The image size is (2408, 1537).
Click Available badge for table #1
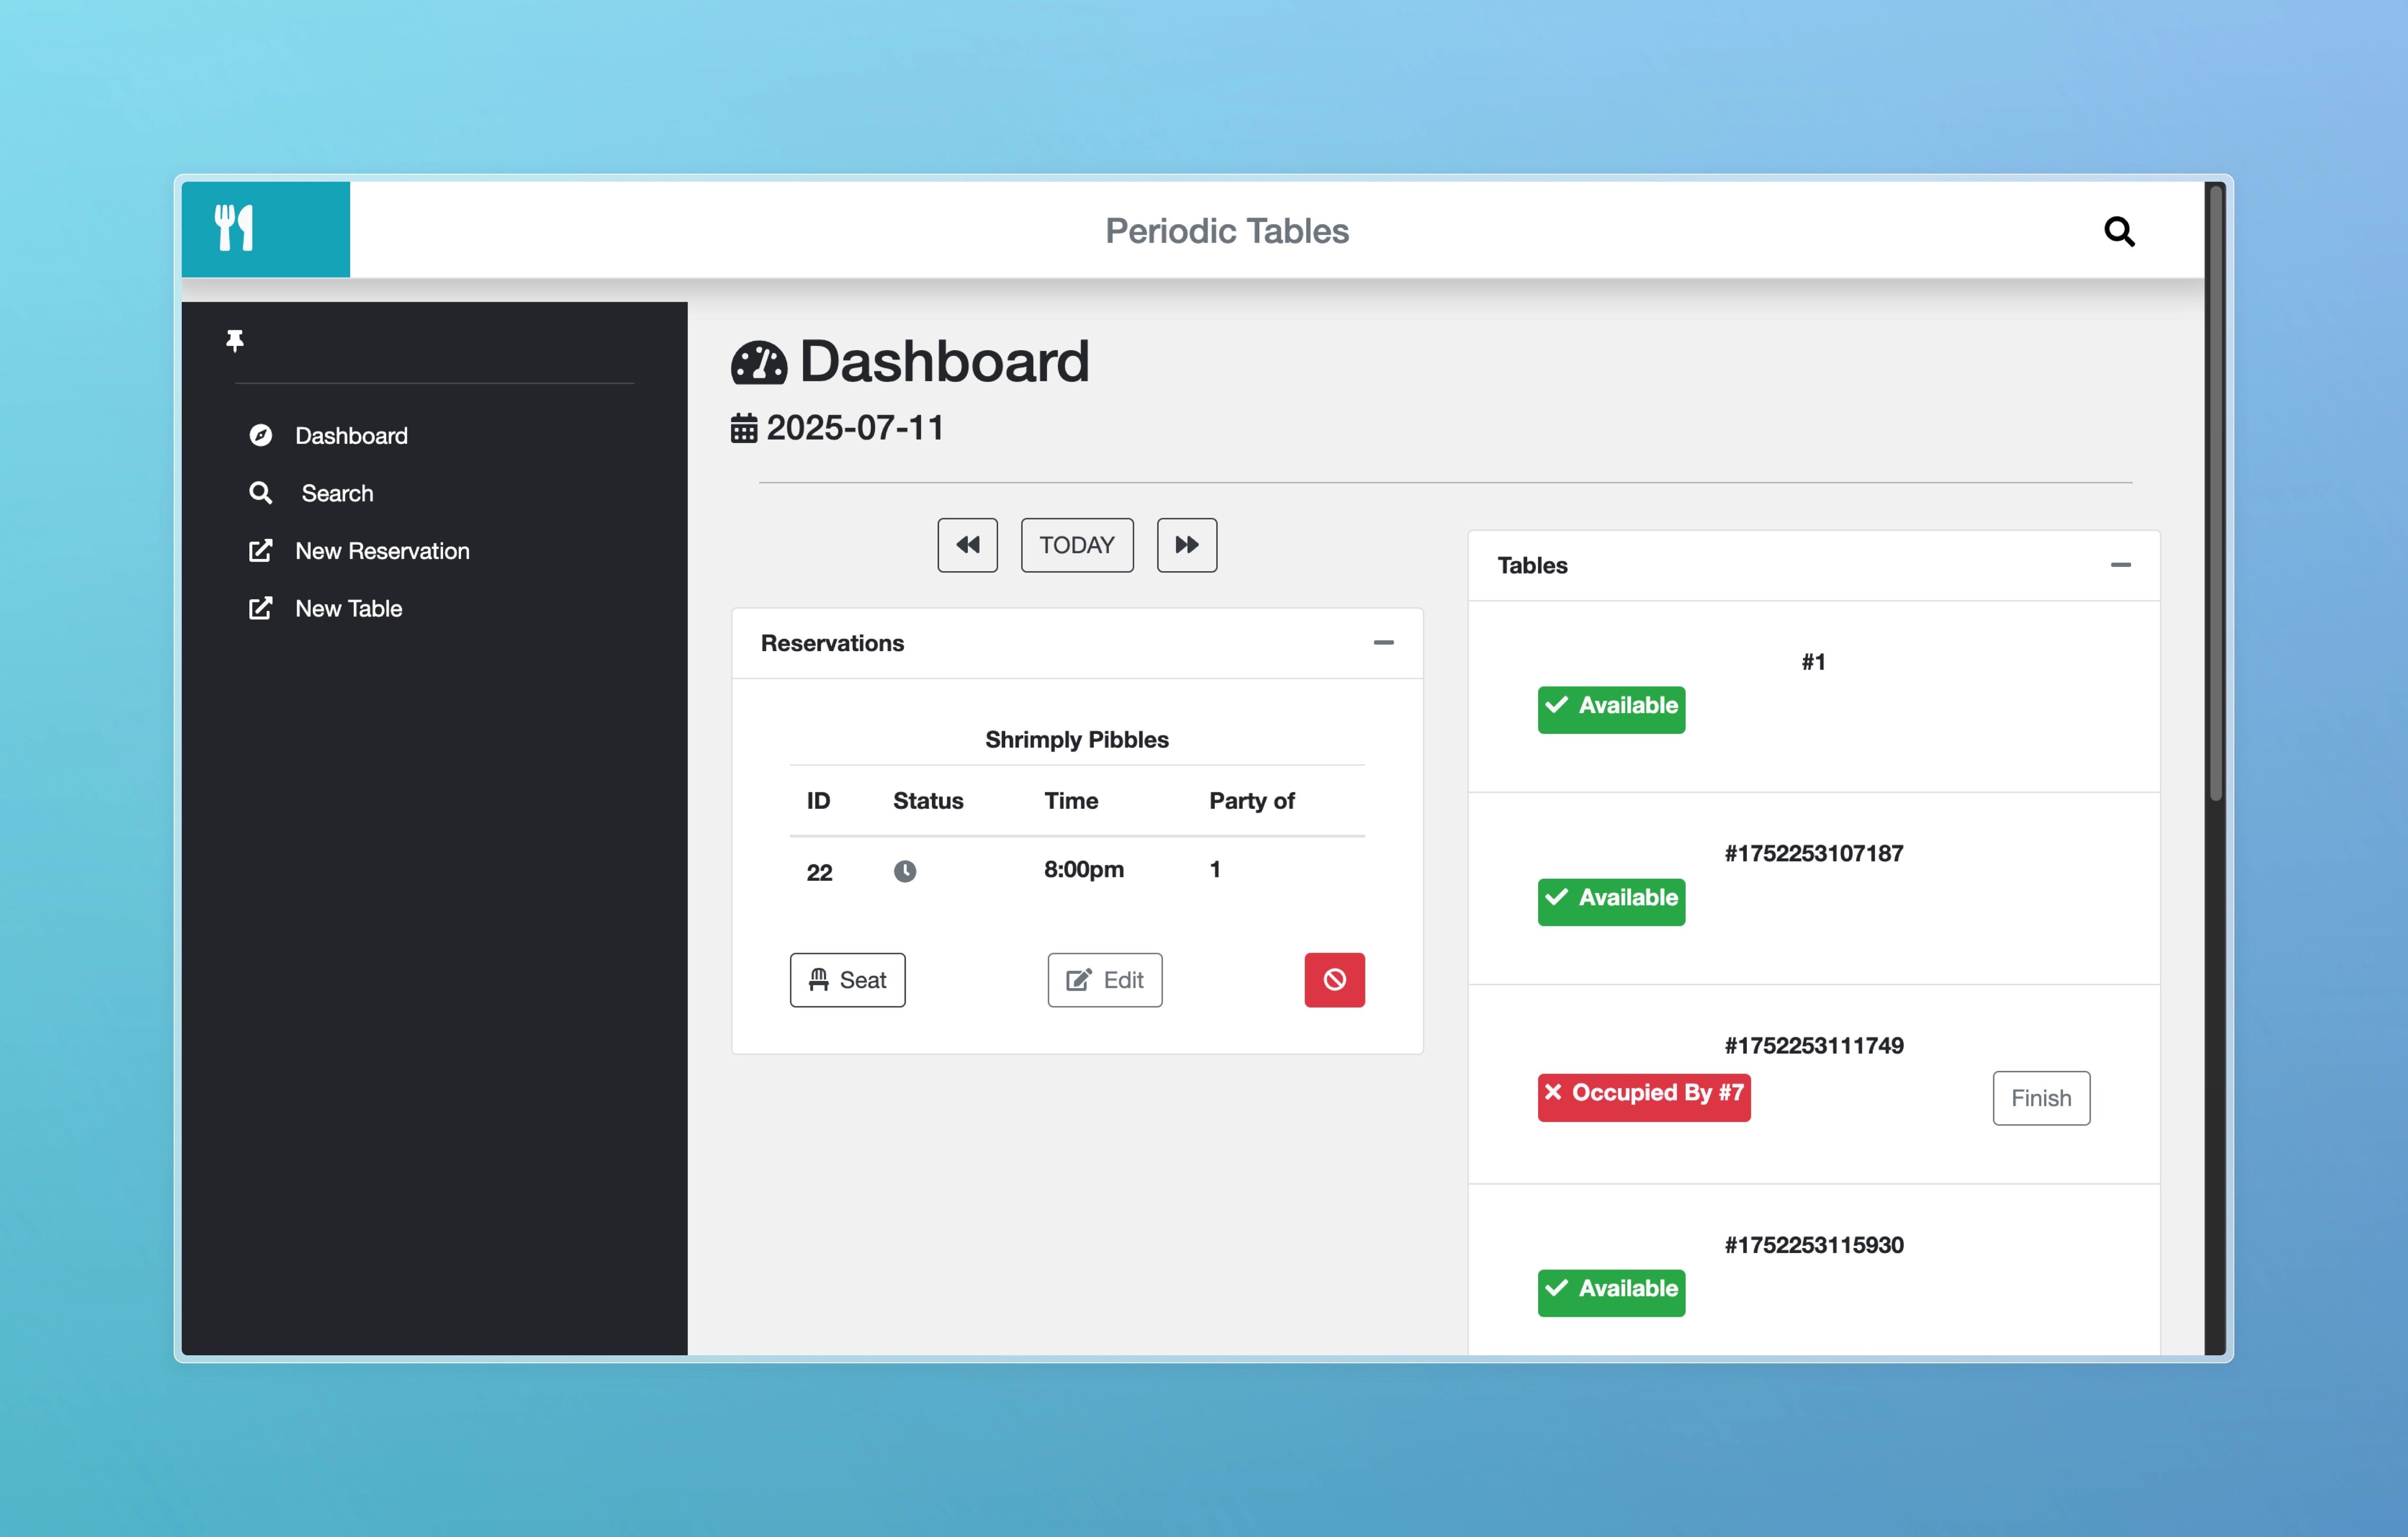click(x=1611, y=709)
